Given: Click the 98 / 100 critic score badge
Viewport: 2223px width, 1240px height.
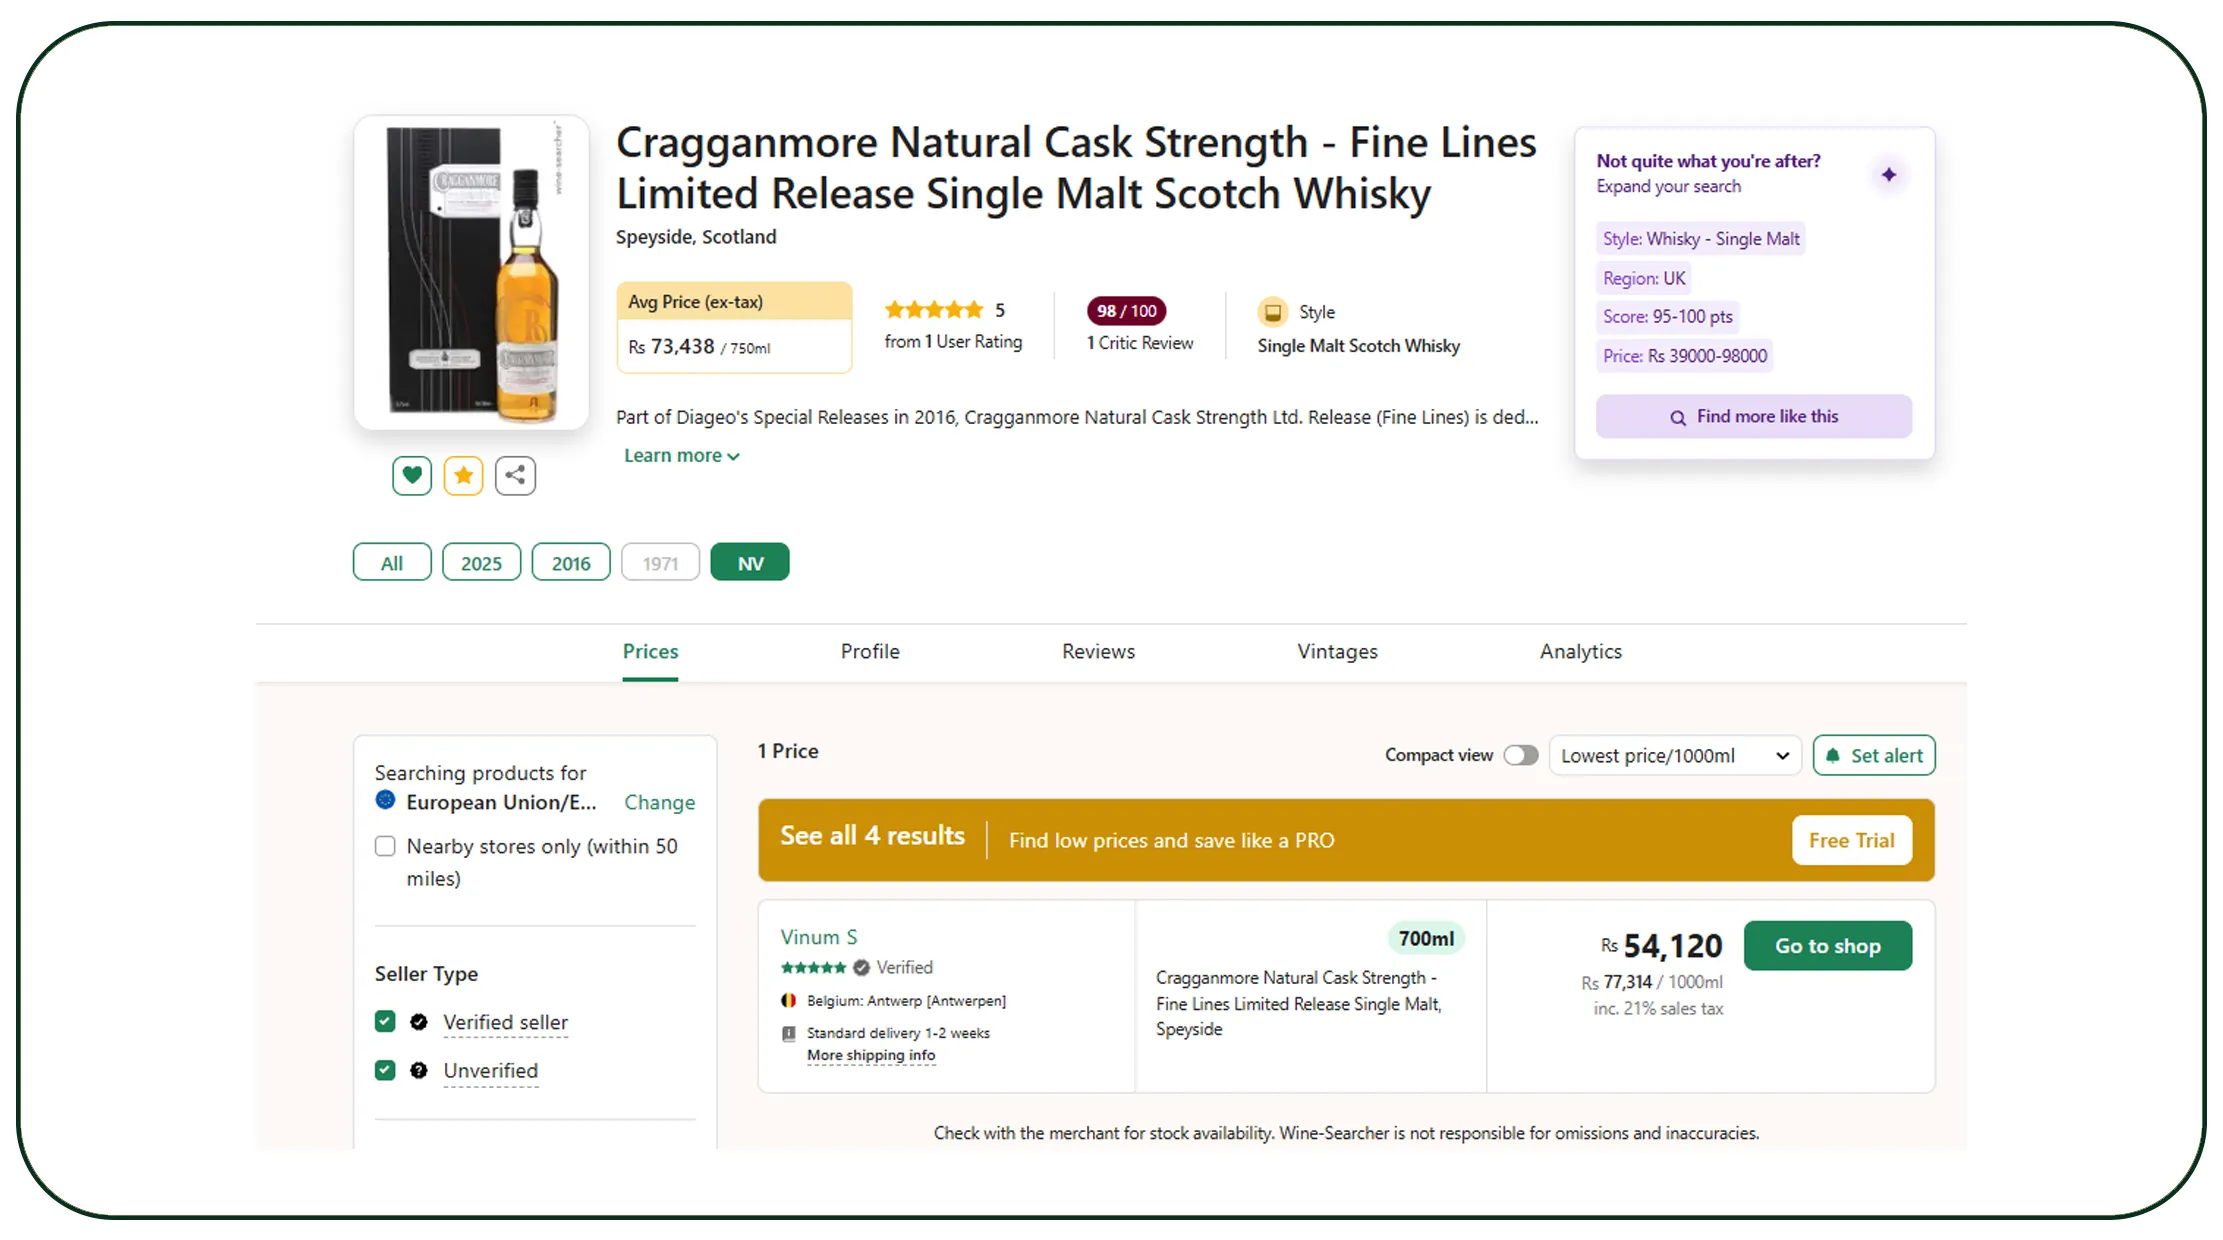Looking at the screenshot, I should tap(1126, 311).
